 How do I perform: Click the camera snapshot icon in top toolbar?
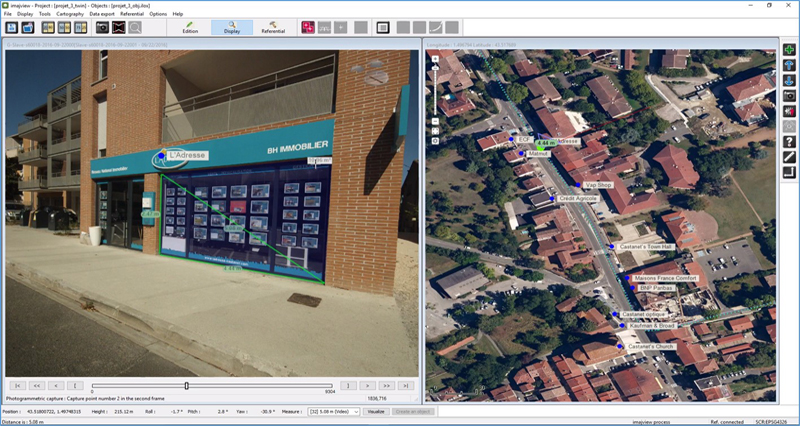point(103,28)
